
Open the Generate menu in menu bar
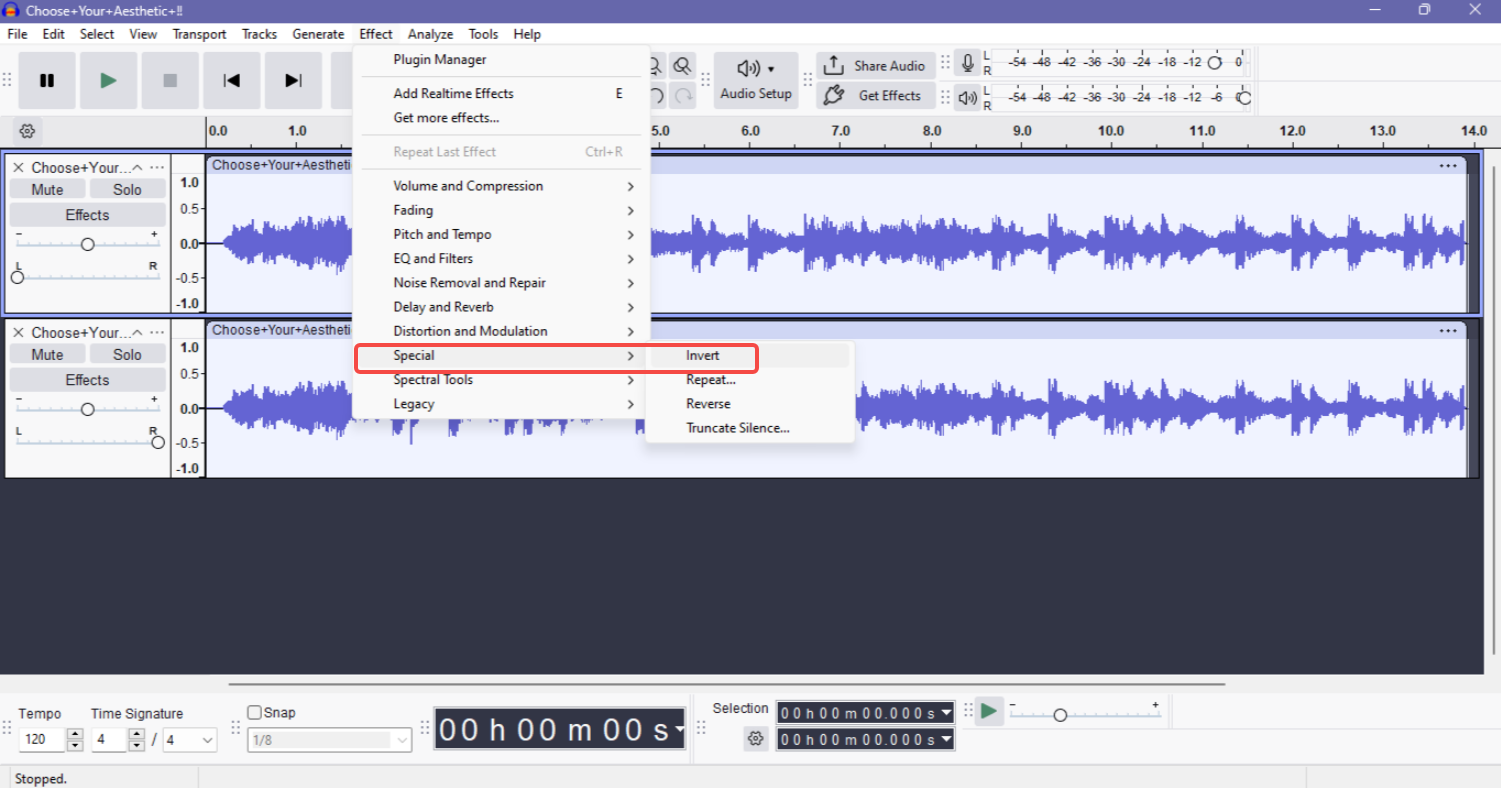pos(318,34)
